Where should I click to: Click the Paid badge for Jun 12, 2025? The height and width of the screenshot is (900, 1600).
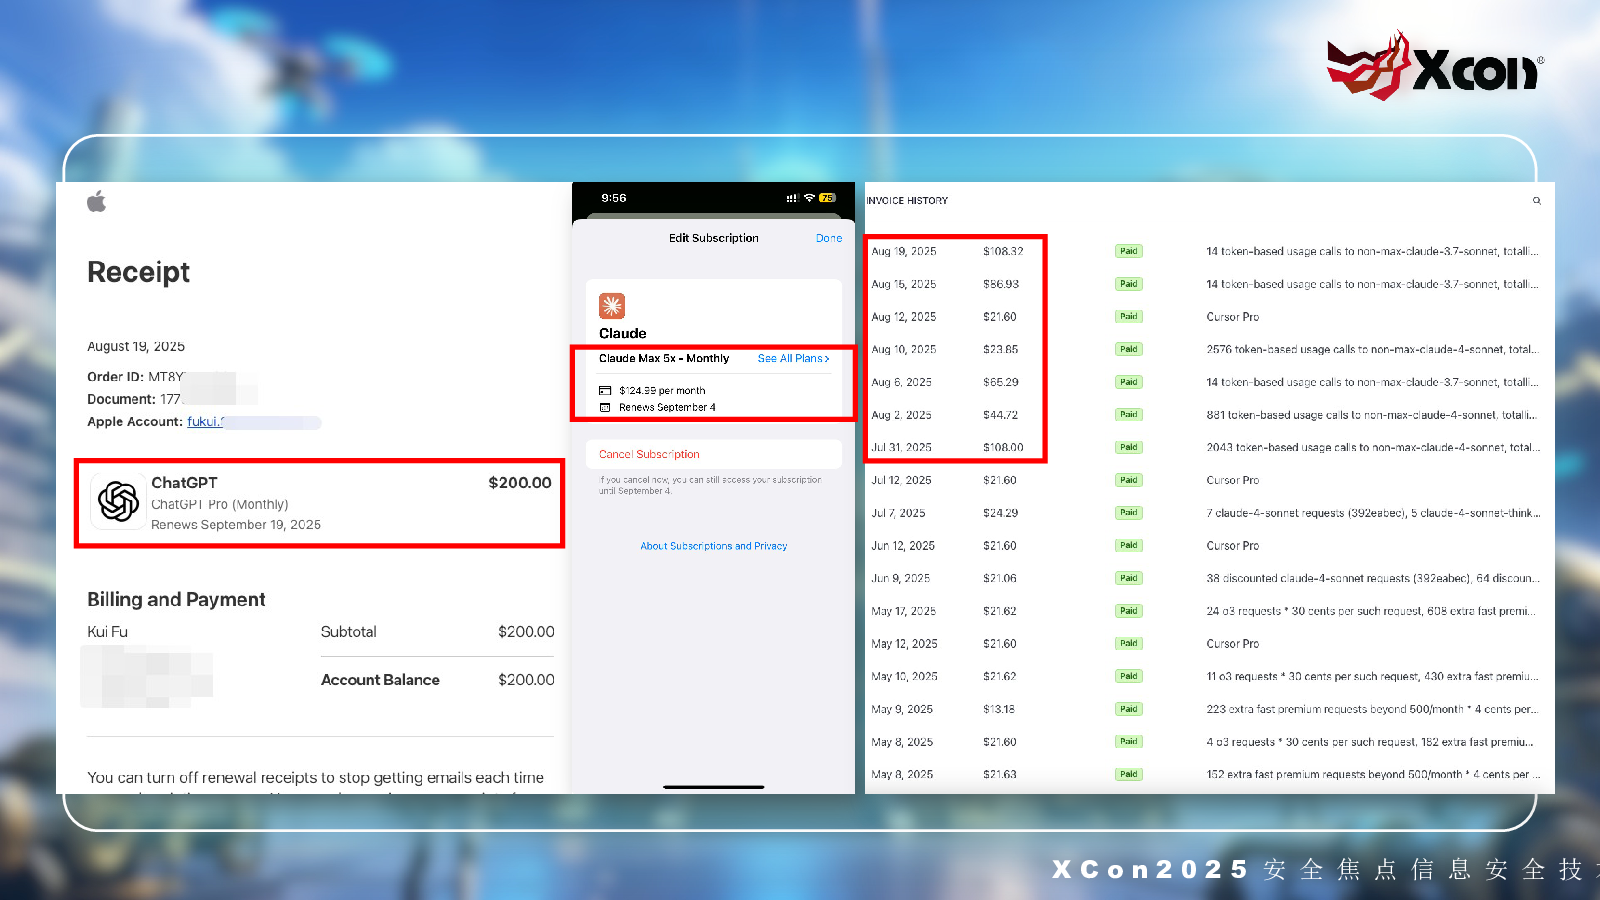(x=1129, y=546)
